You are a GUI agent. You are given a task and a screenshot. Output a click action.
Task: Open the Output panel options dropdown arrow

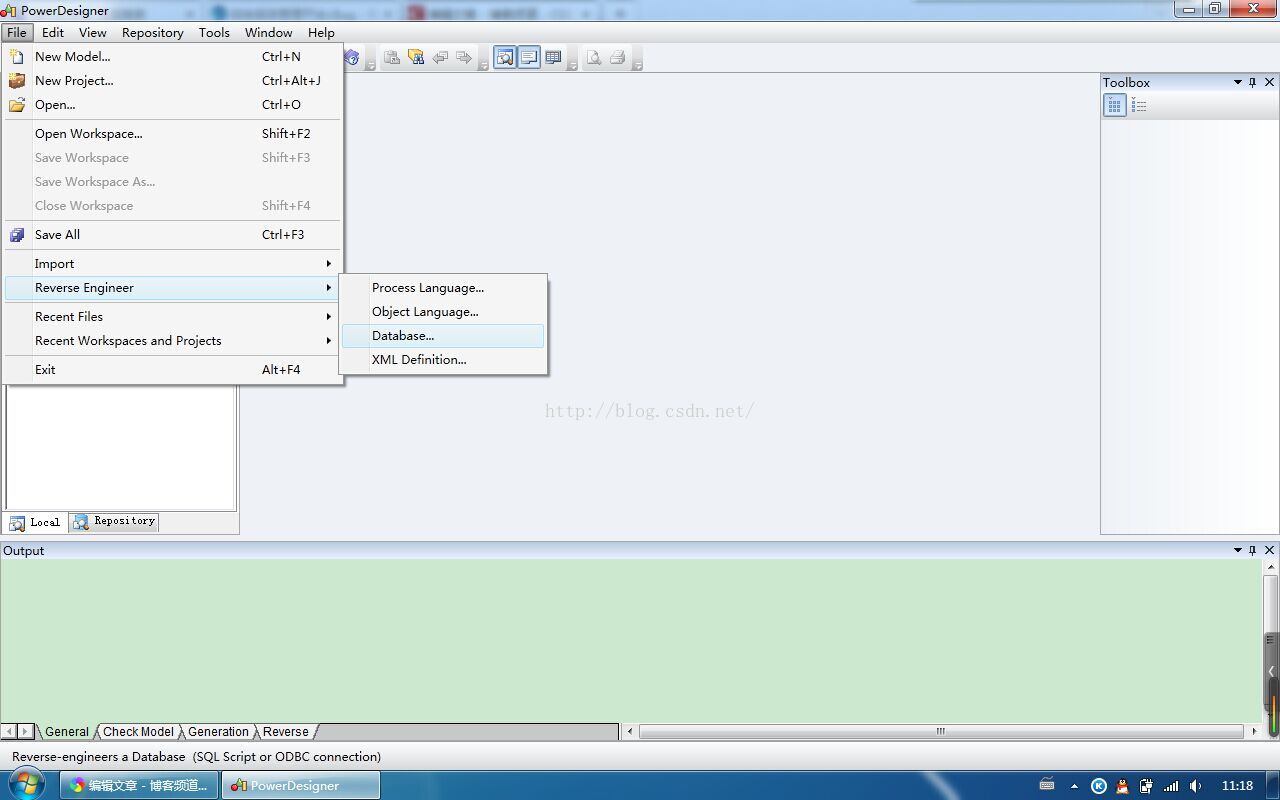click(x=1238, y=550)
